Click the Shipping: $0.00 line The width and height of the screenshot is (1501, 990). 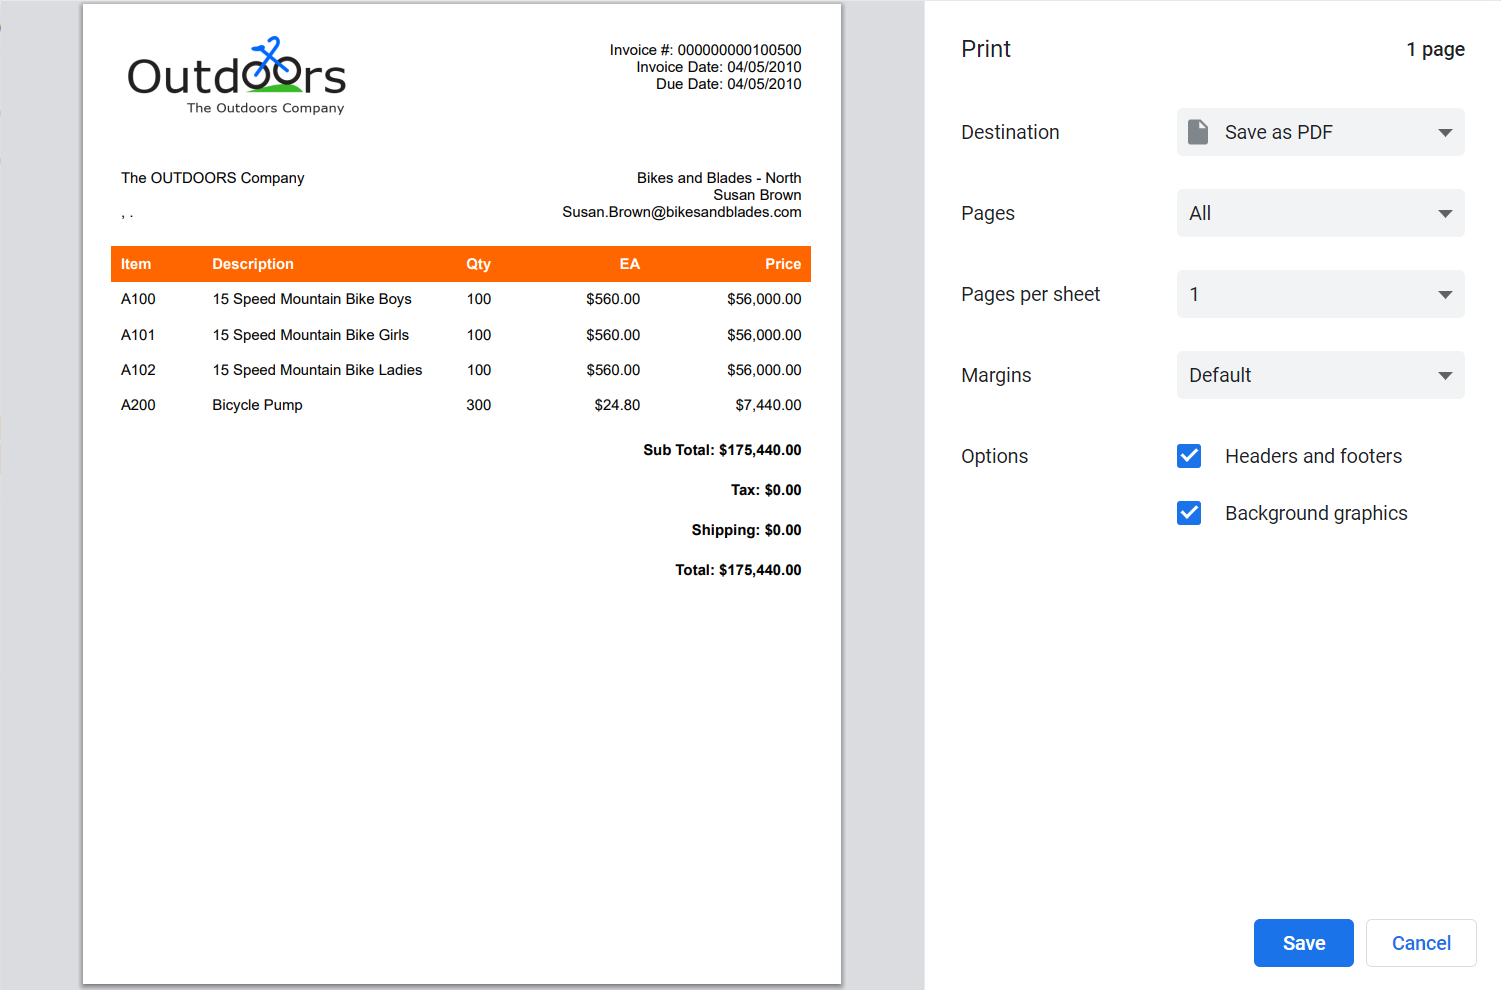point(746,530)
